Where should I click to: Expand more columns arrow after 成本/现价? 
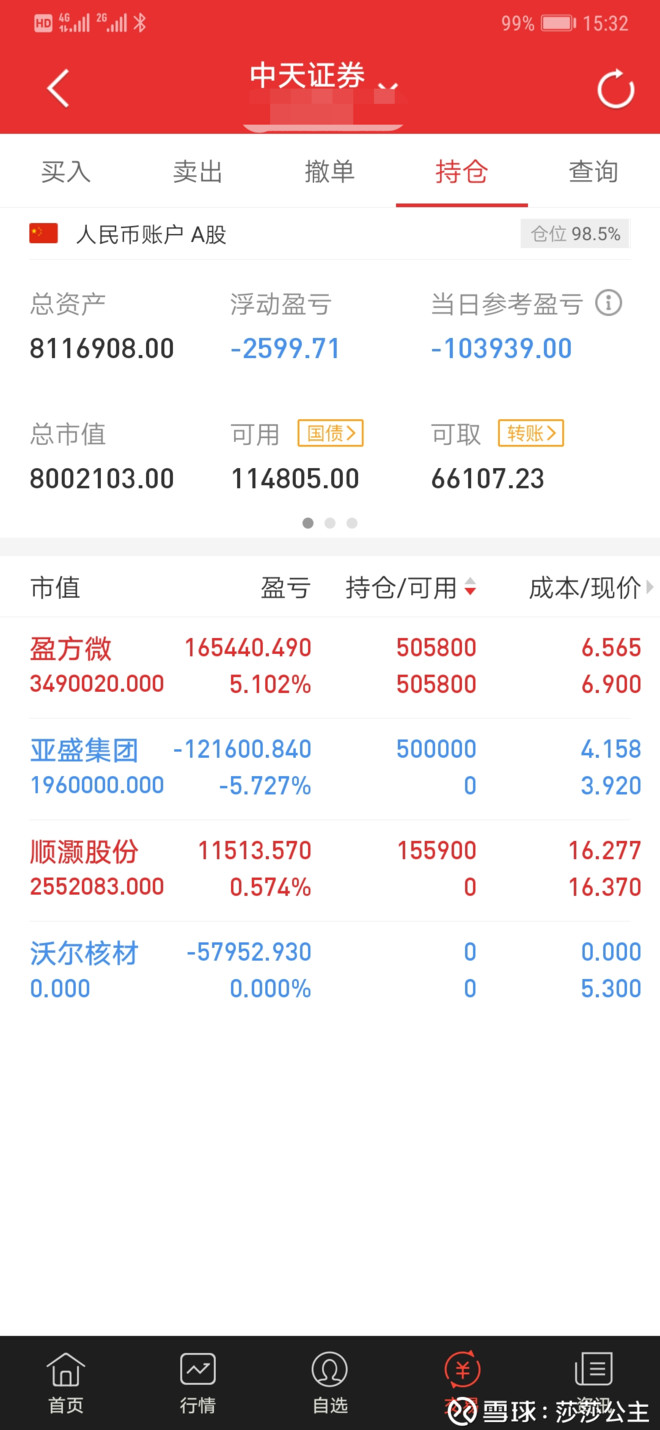click(x=651, y=588)
